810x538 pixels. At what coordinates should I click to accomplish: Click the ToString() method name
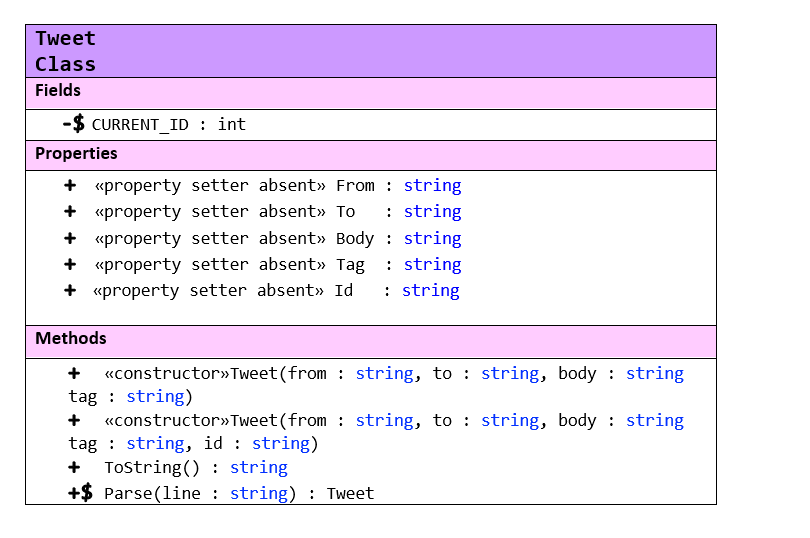click(151, 468)
